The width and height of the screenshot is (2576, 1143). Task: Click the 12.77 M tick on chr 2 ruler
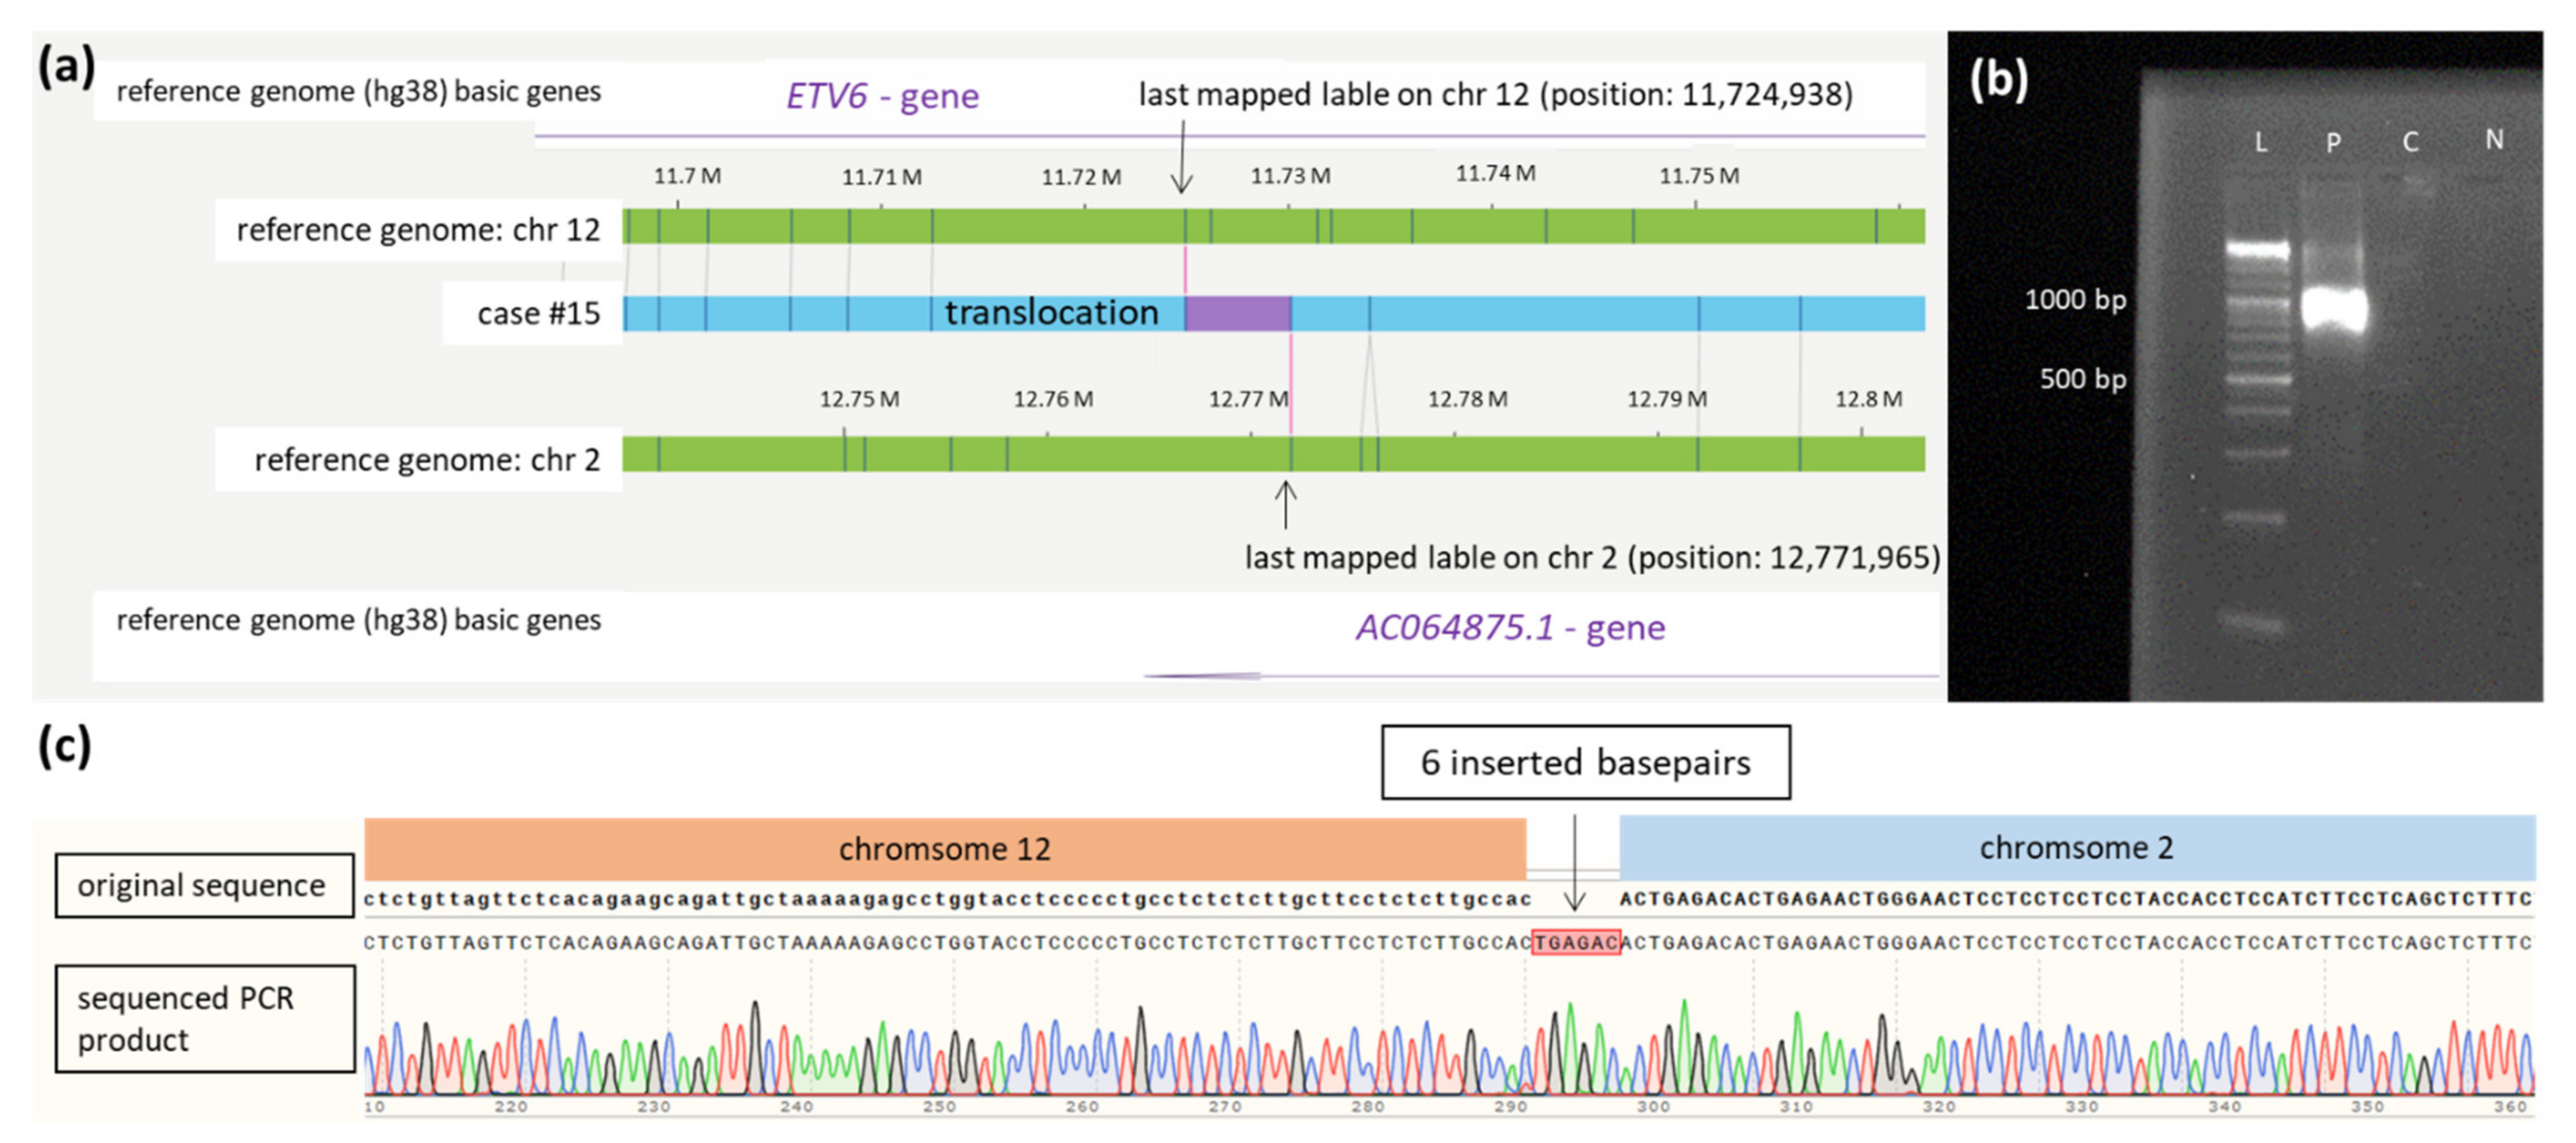point(1248,399)
